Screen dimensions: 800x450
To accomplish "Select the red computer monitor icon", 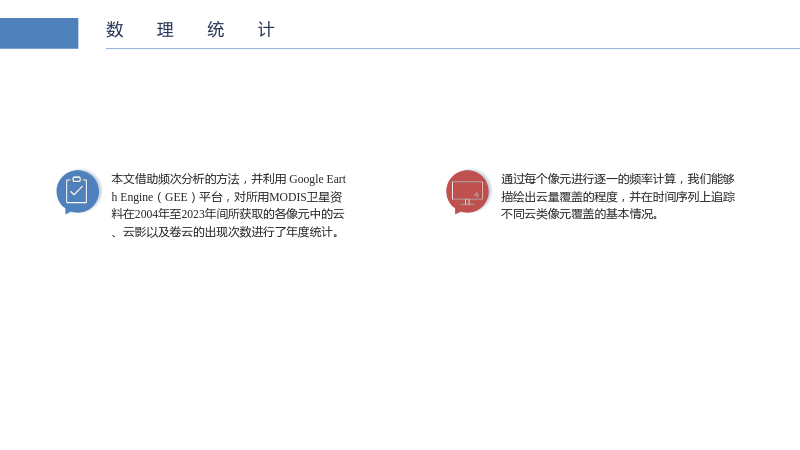I will [x=467, y=191].
